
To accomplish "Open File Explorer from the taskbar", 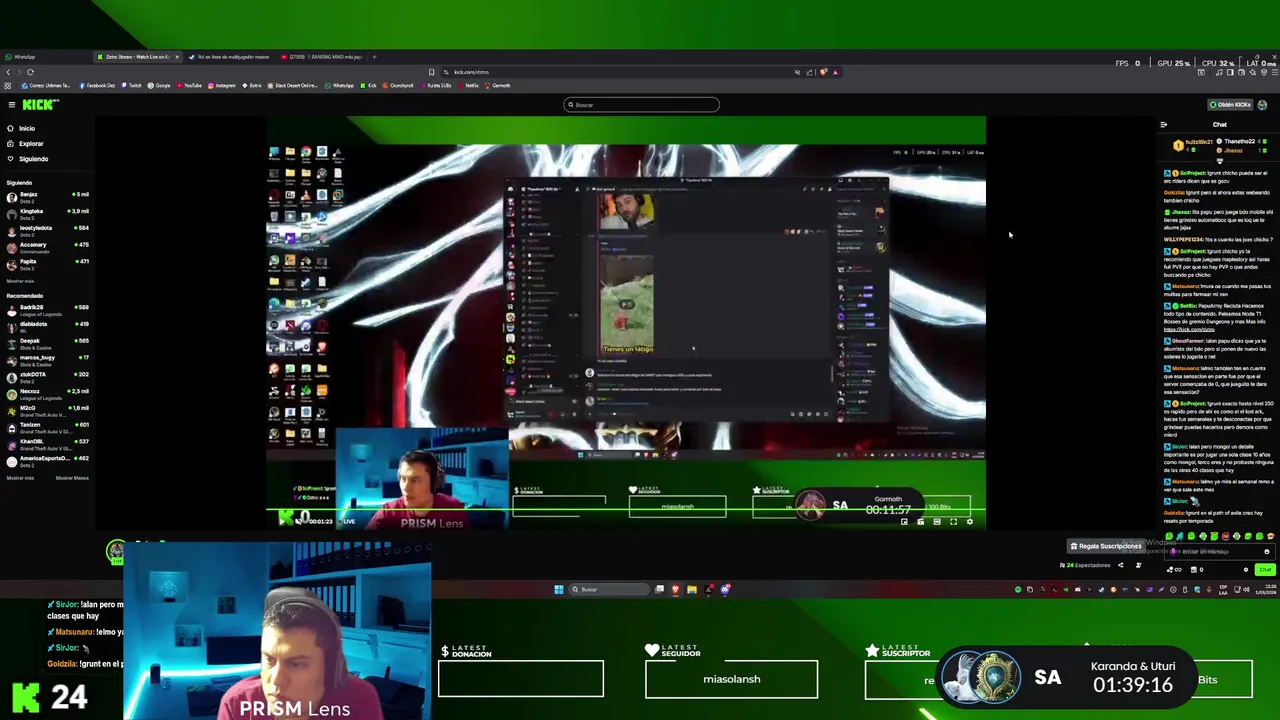I will [691, 589].
